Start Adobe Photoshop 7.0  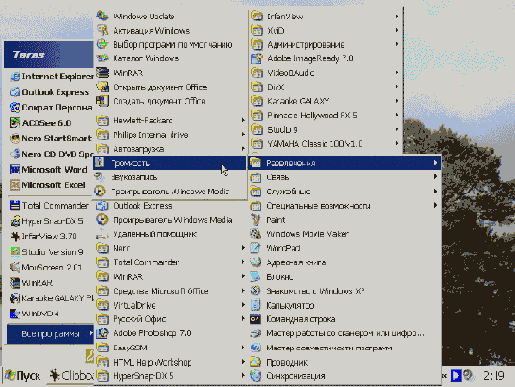click(170, 333)
